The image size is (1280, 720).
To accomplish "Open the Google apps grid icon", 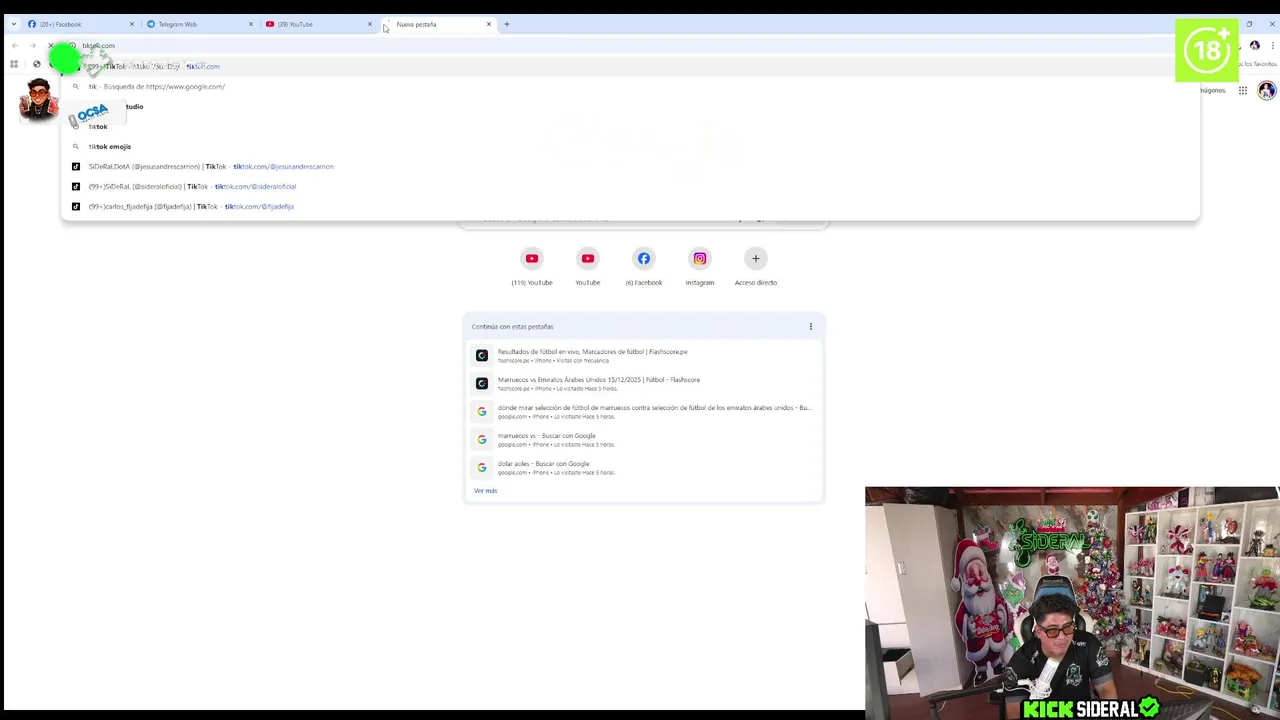I will pyautogui.click(x=1243, y=90).
